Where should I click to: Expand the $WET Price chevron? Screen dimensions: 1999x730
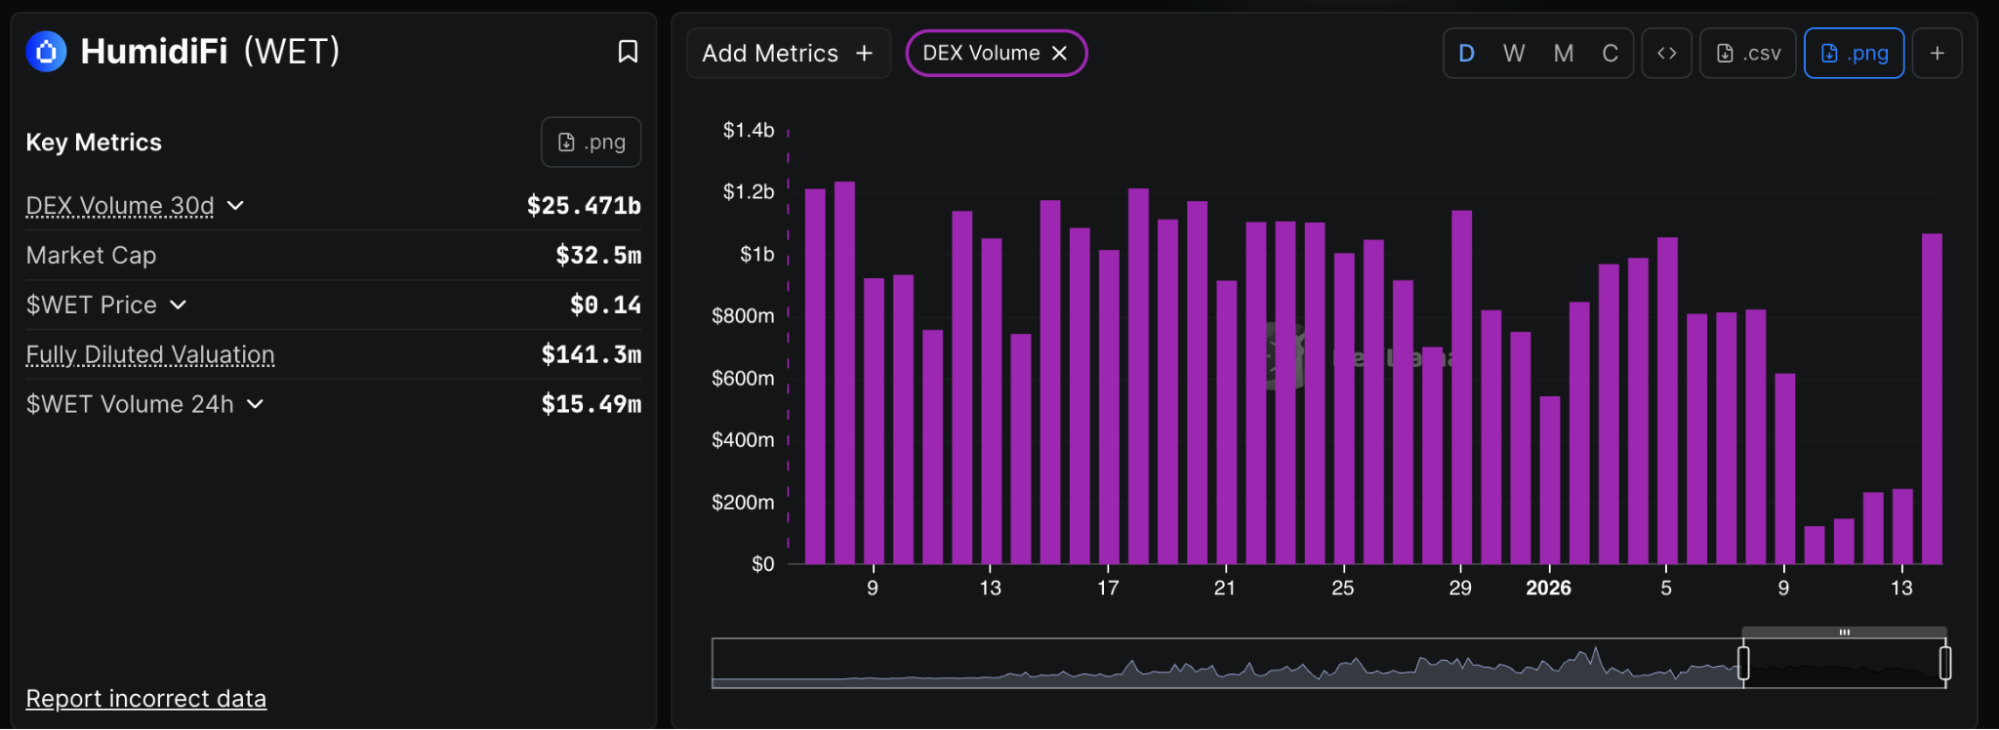point(178,305)
